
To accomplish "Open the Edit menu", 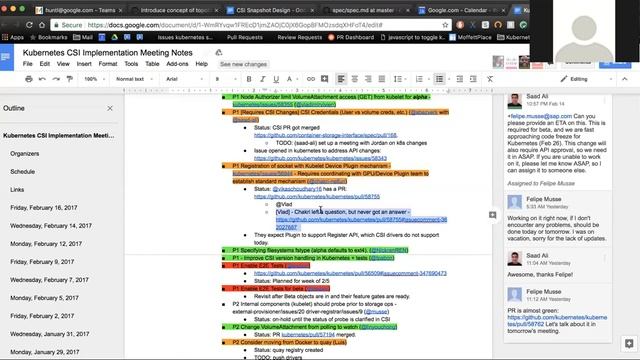I will click(x=44, y=64).
